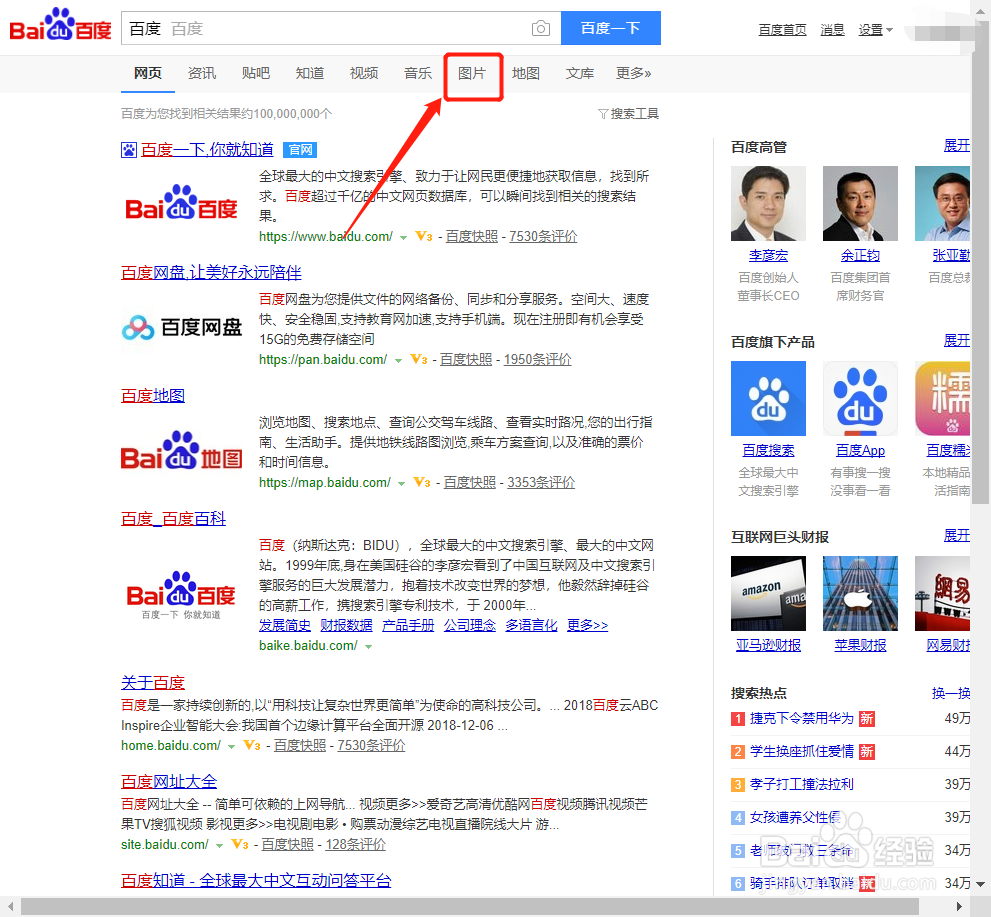Open camera image search icon

coord(541,28)
